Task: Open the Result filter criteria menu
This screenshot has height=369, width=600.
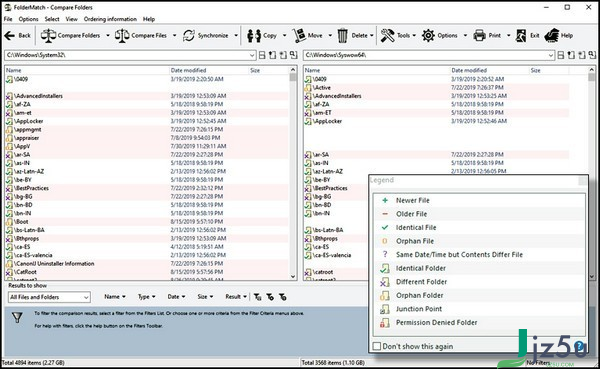Action: coord(236,297)
